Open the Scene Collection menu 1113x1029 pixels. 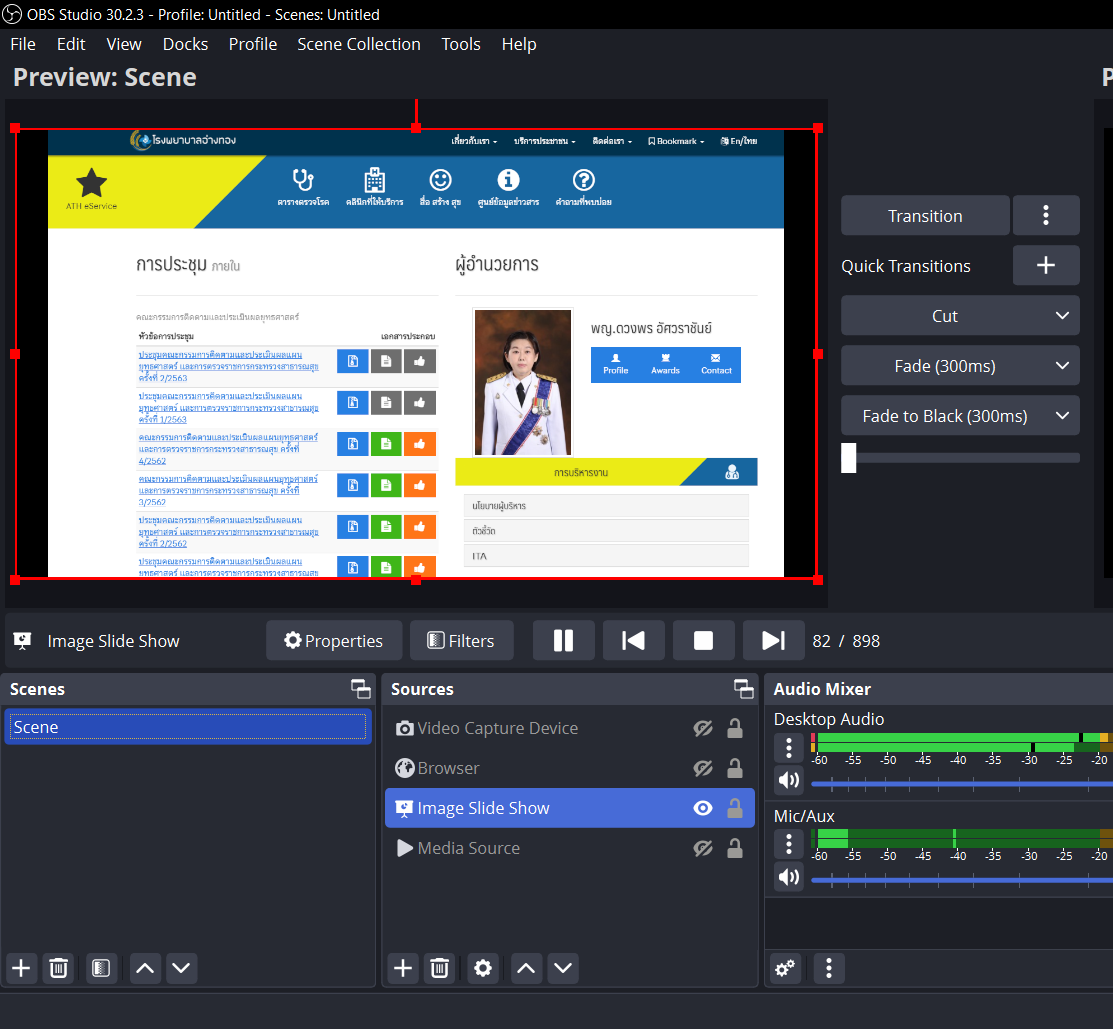coord(358,44)
